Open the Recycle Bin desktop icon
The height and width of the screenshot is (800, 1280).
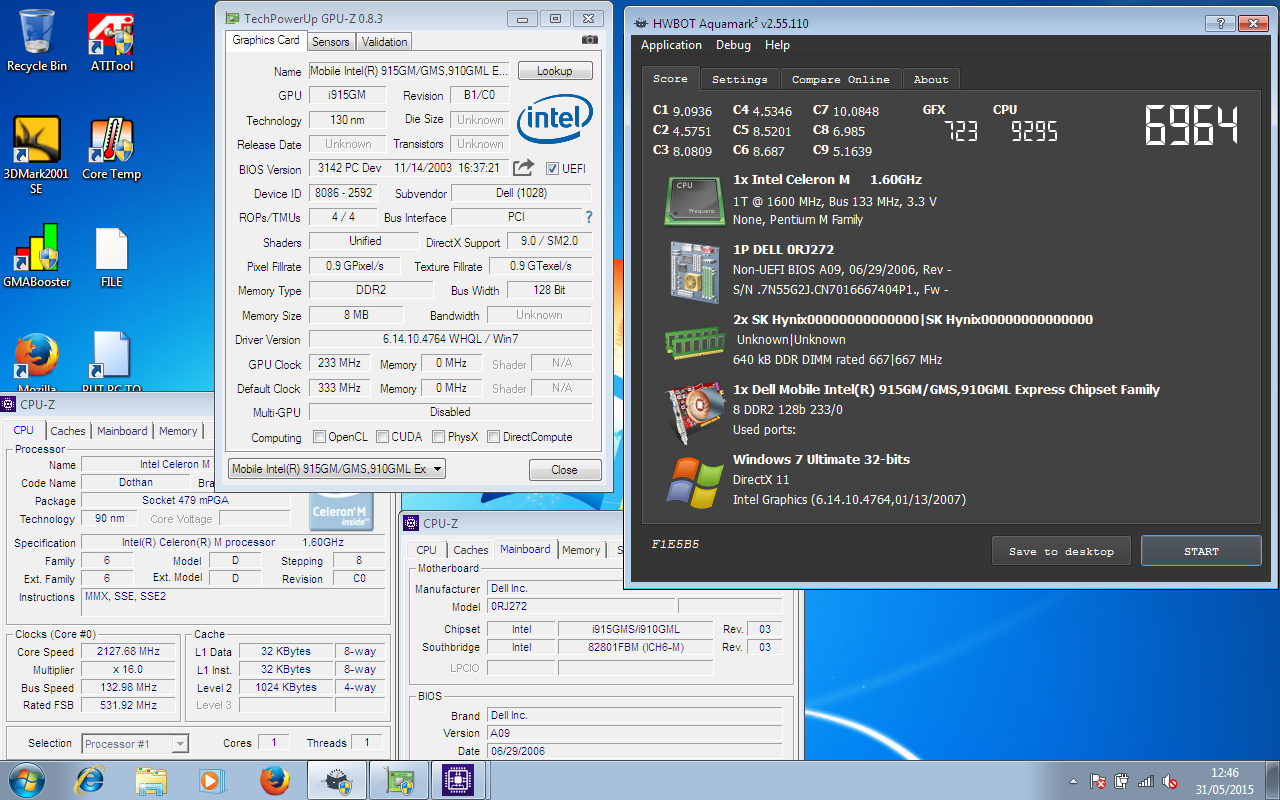pos(37,41)
